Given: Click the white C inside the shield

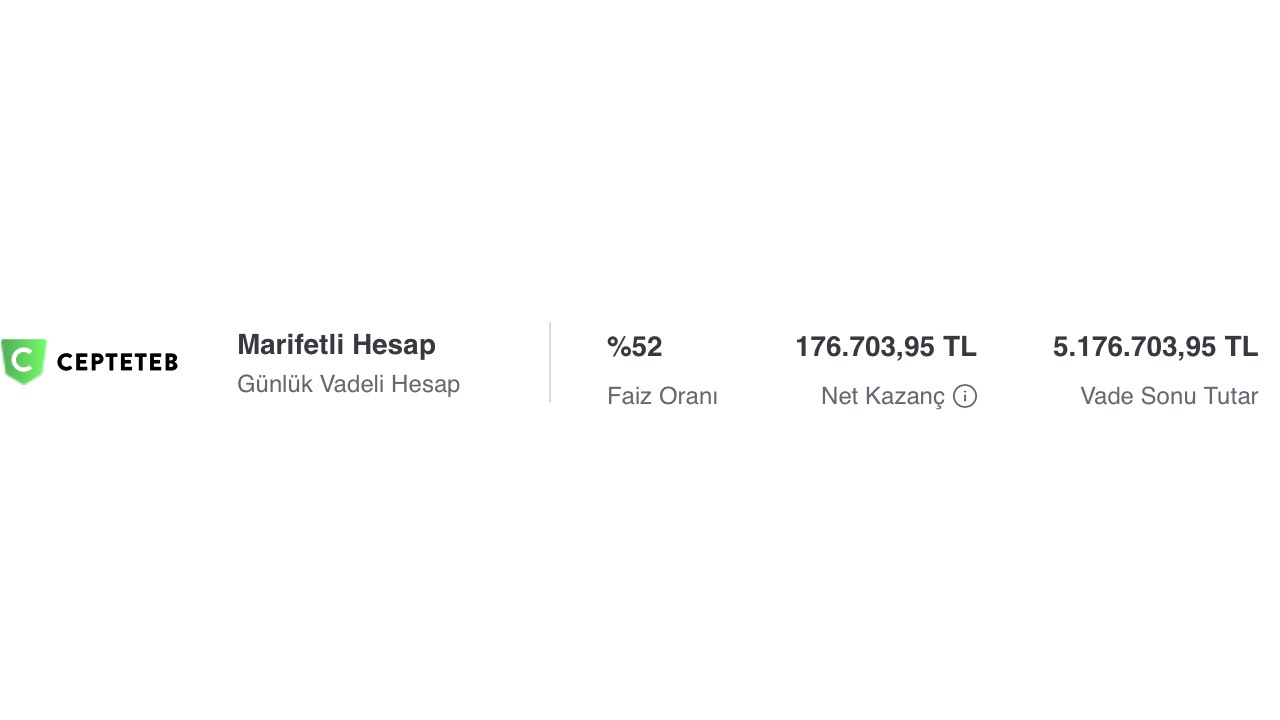Looking at the screenshot, I should (x=23, y=360).
